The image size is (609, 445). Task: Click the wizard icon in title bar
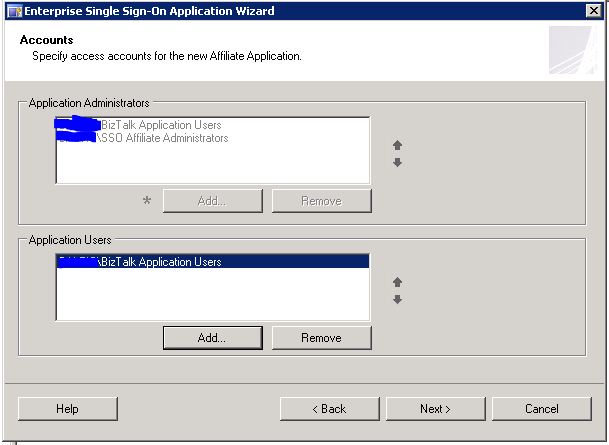tap(15, 11)
